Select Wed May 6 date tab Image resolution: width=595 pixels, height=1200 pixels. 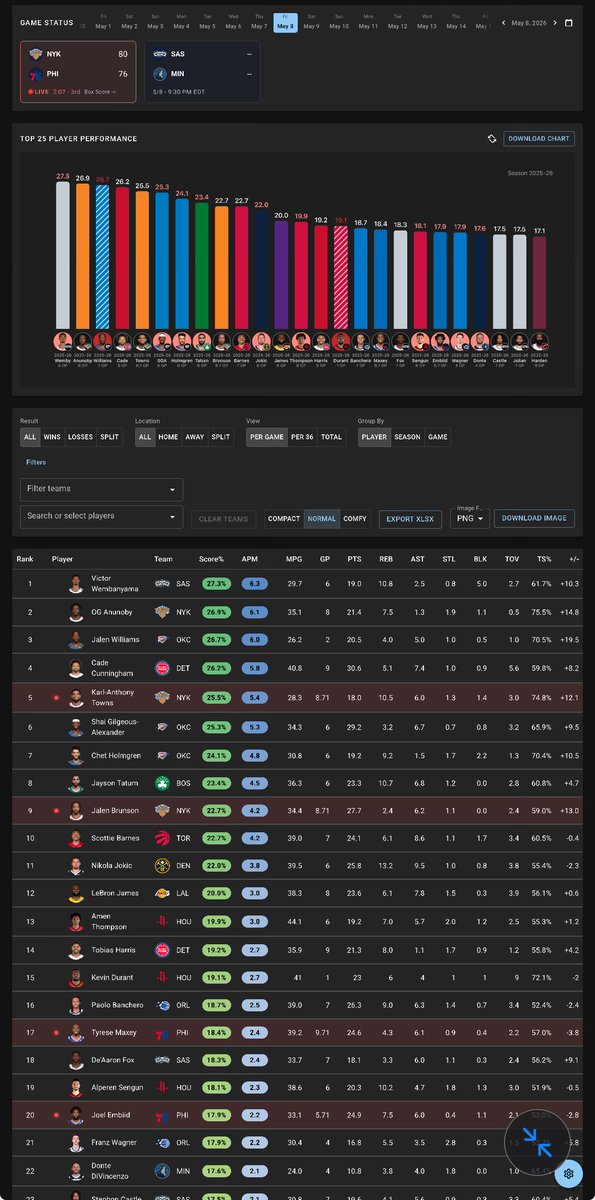(233, 23)
